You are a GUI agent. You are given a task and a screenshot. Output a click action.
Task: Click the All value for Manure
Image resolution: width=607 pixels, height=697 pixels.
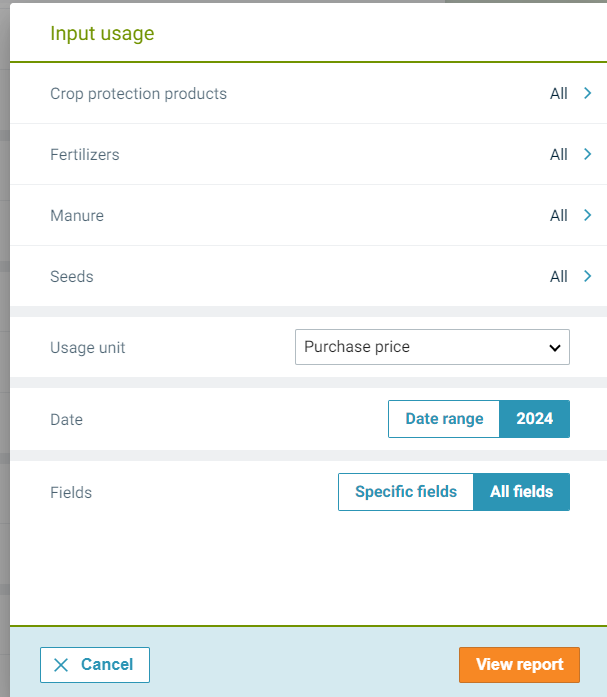point(559,216)
